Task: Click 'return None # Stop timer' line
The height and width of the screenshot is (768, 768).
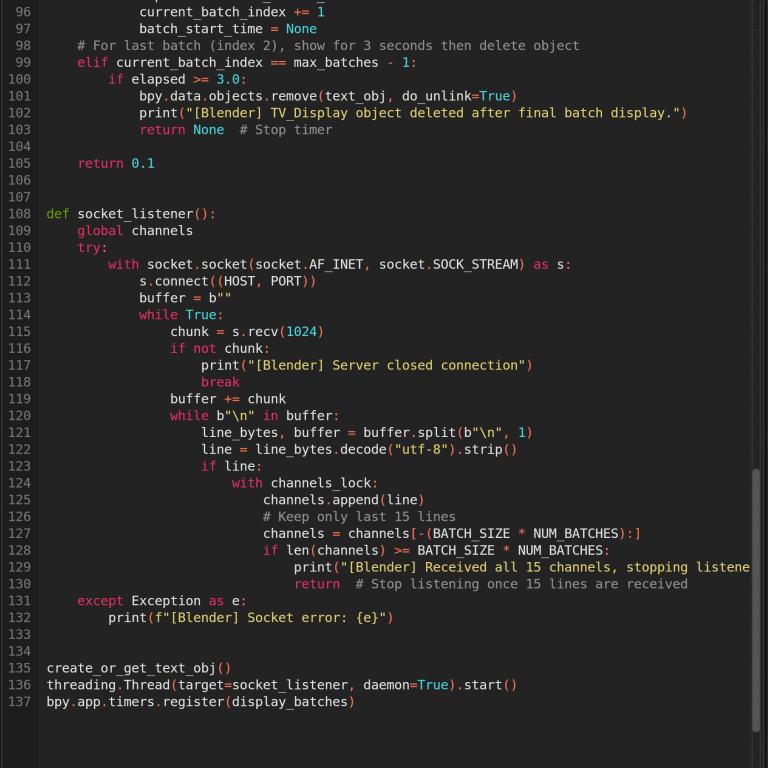Action: point(236,130)
